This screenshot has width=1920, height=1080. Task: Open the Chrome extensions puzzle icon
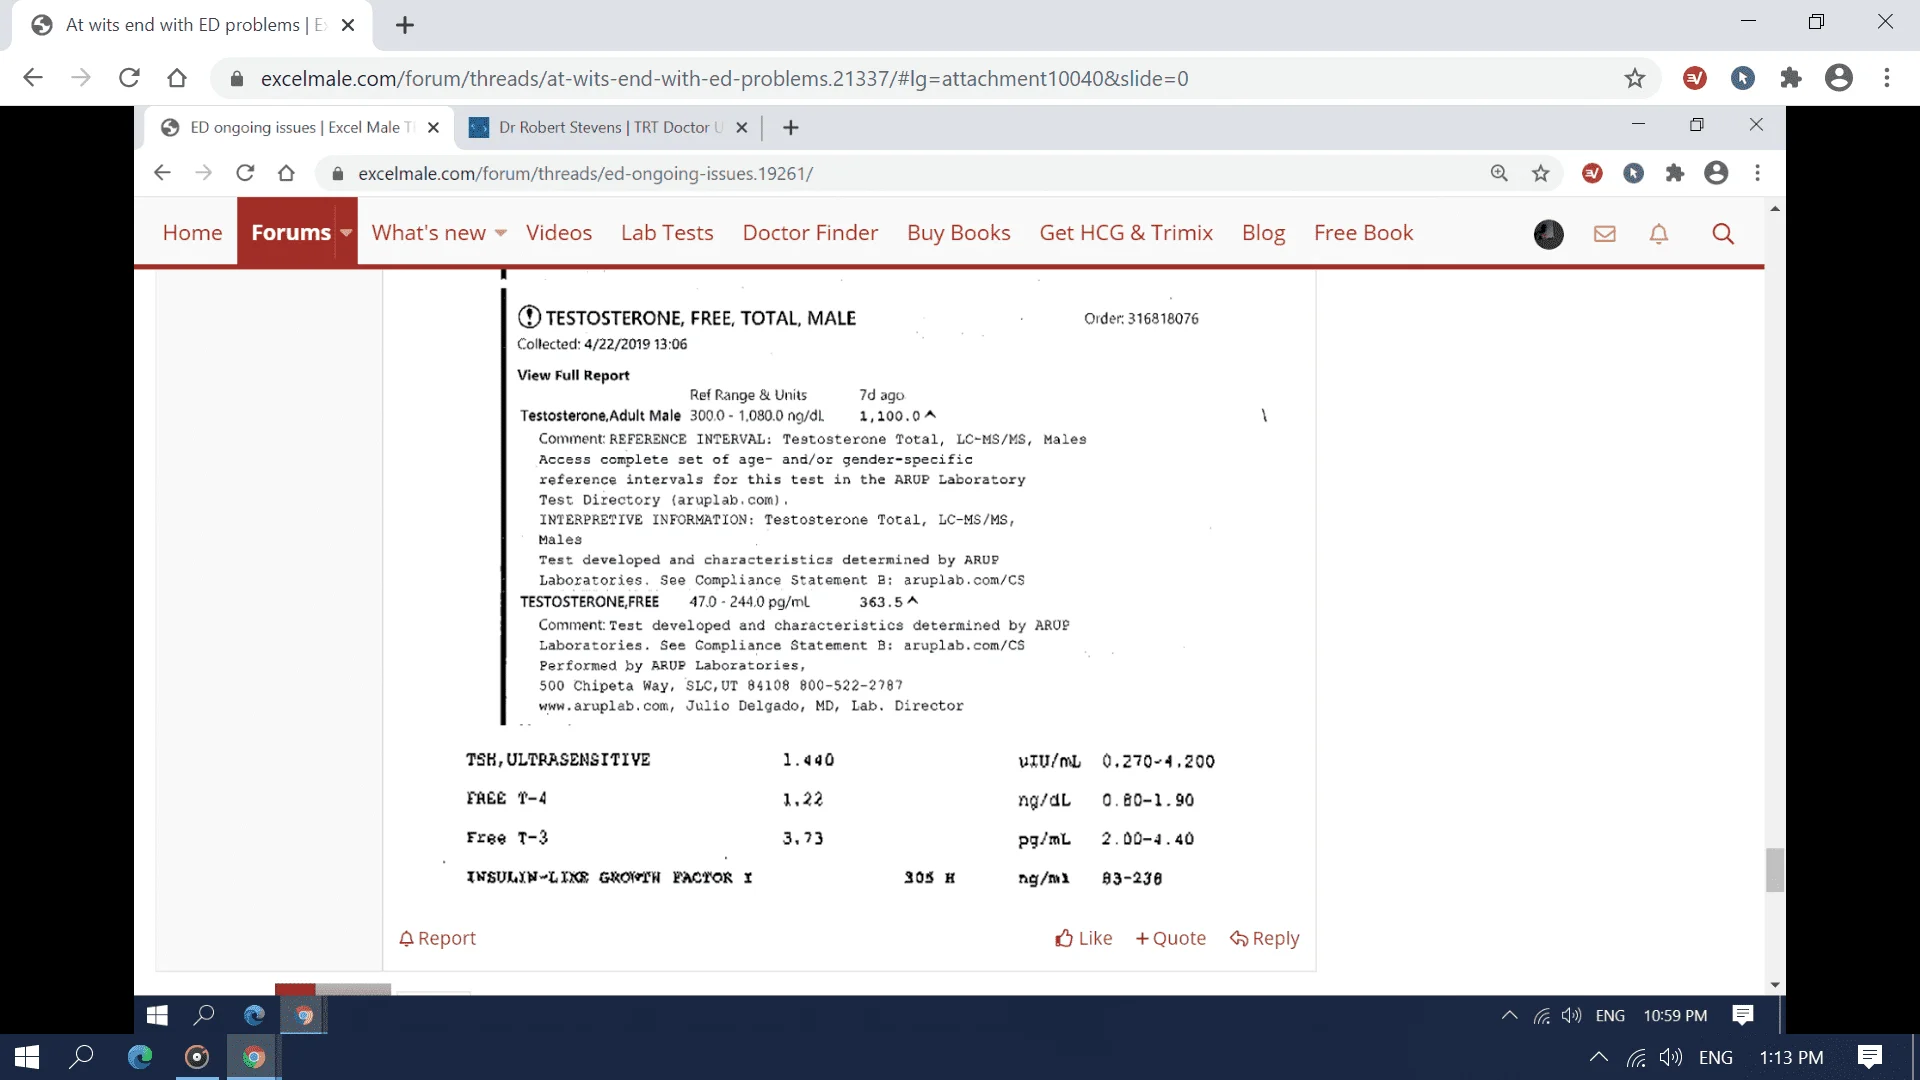point(1791,78)
